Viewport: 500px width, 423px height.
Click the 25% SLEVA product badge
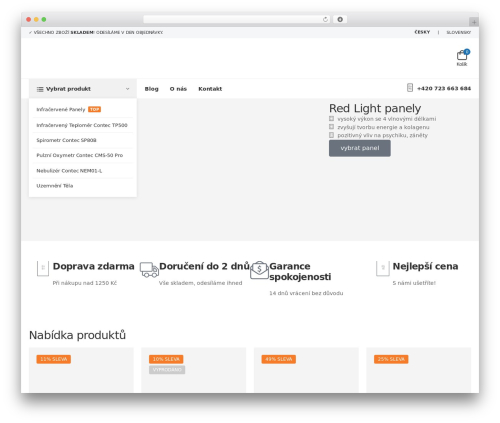click(391, 359)
